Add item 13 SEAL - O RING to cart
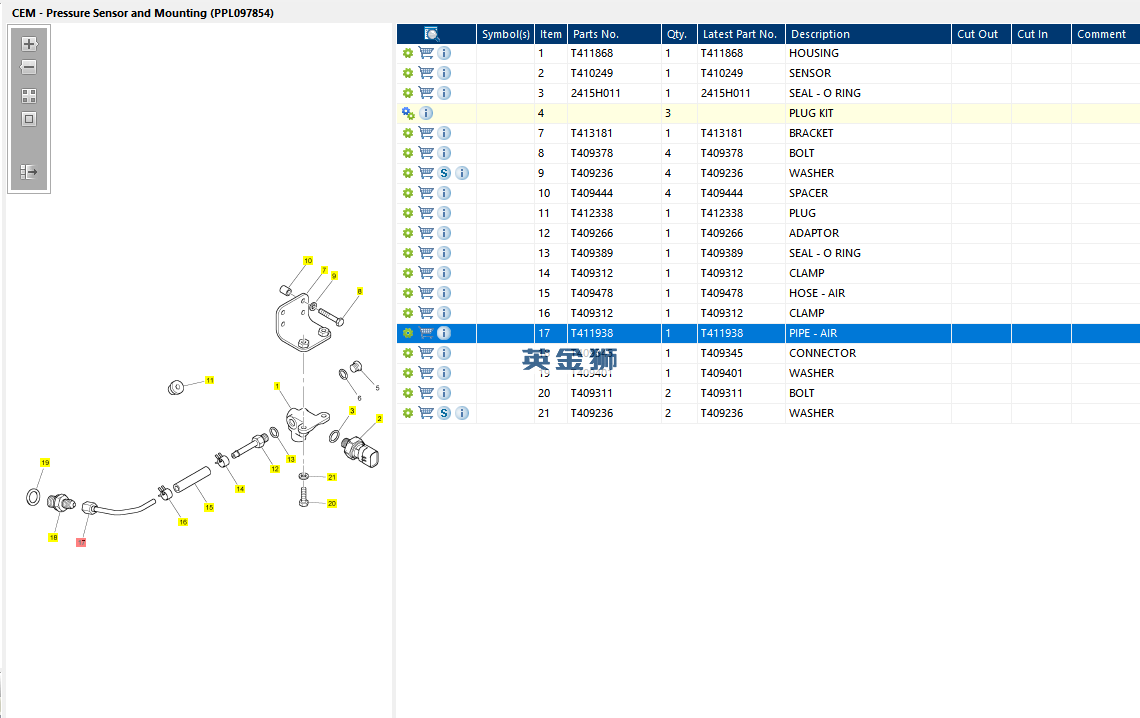 [x=426, y=253]
